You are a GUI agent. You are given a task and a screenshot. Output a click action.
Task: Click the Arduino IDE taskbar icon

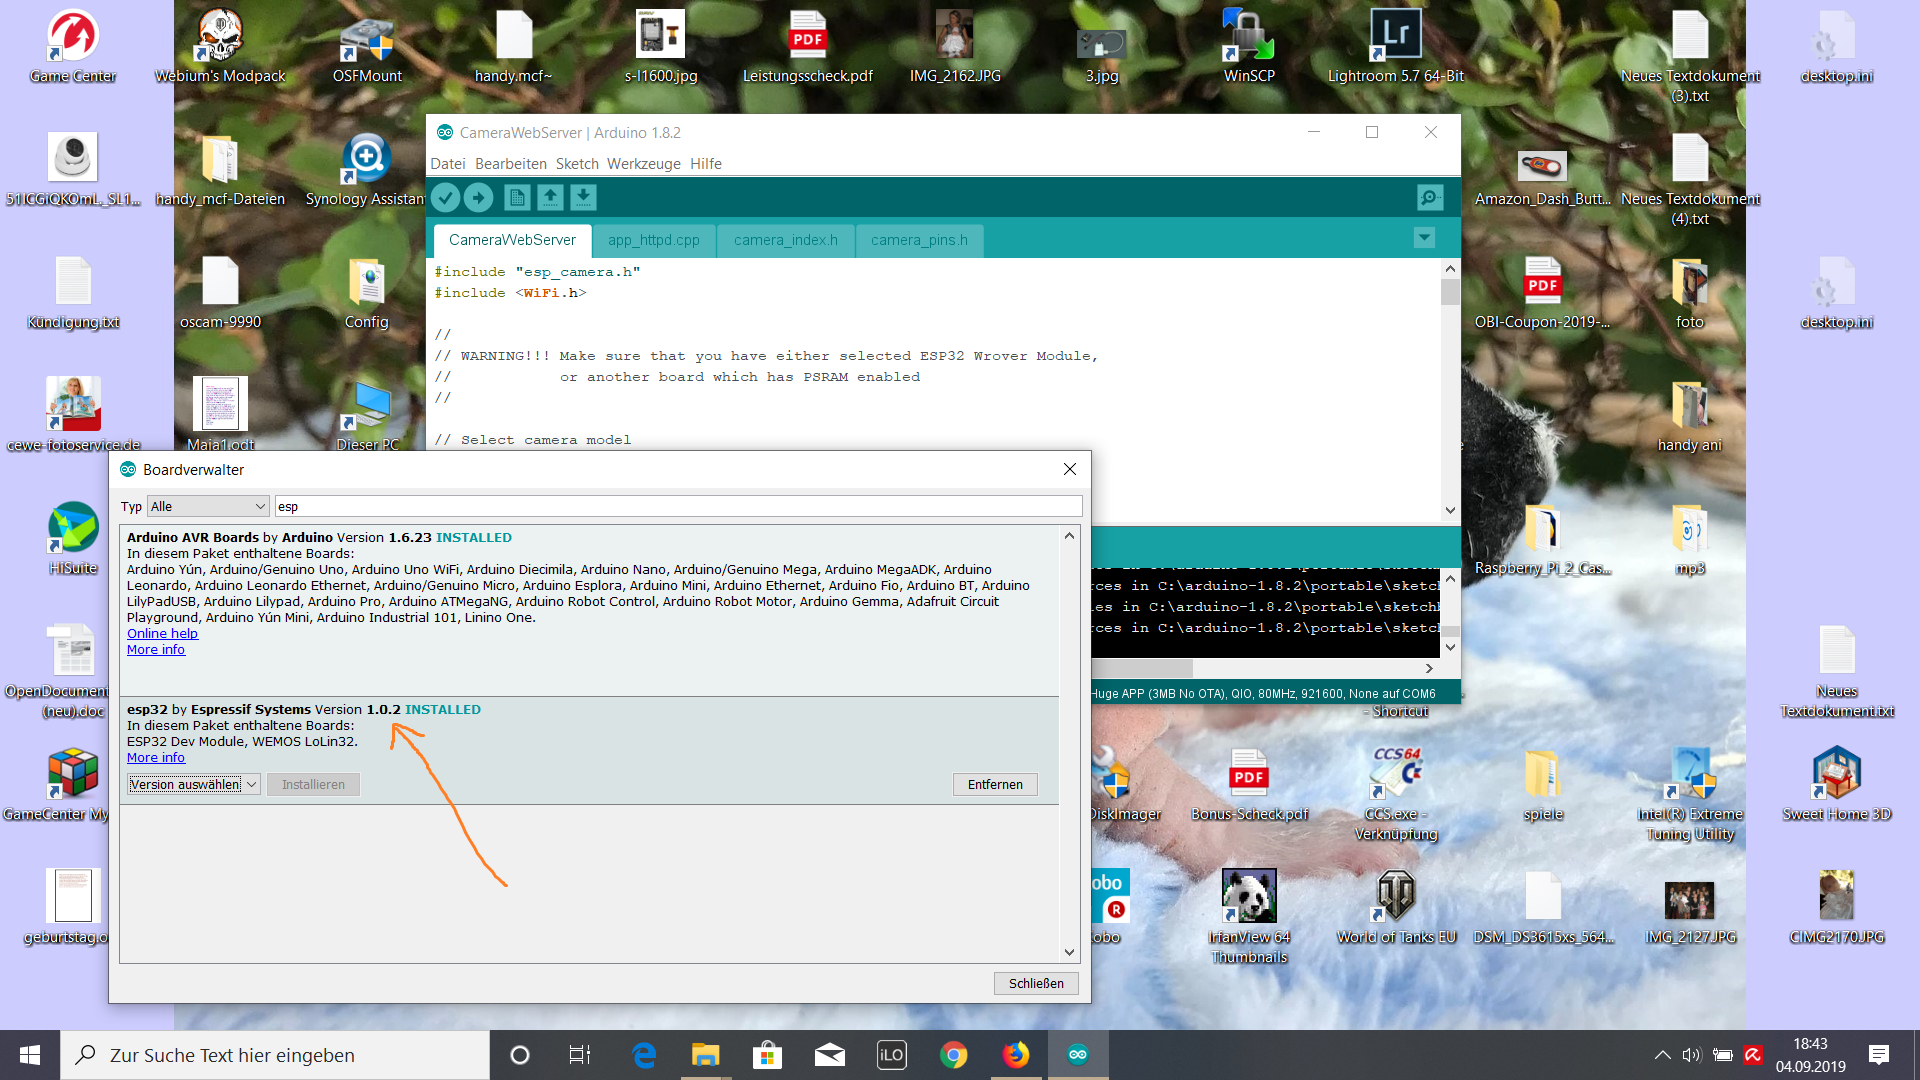pos(1078,1055)
